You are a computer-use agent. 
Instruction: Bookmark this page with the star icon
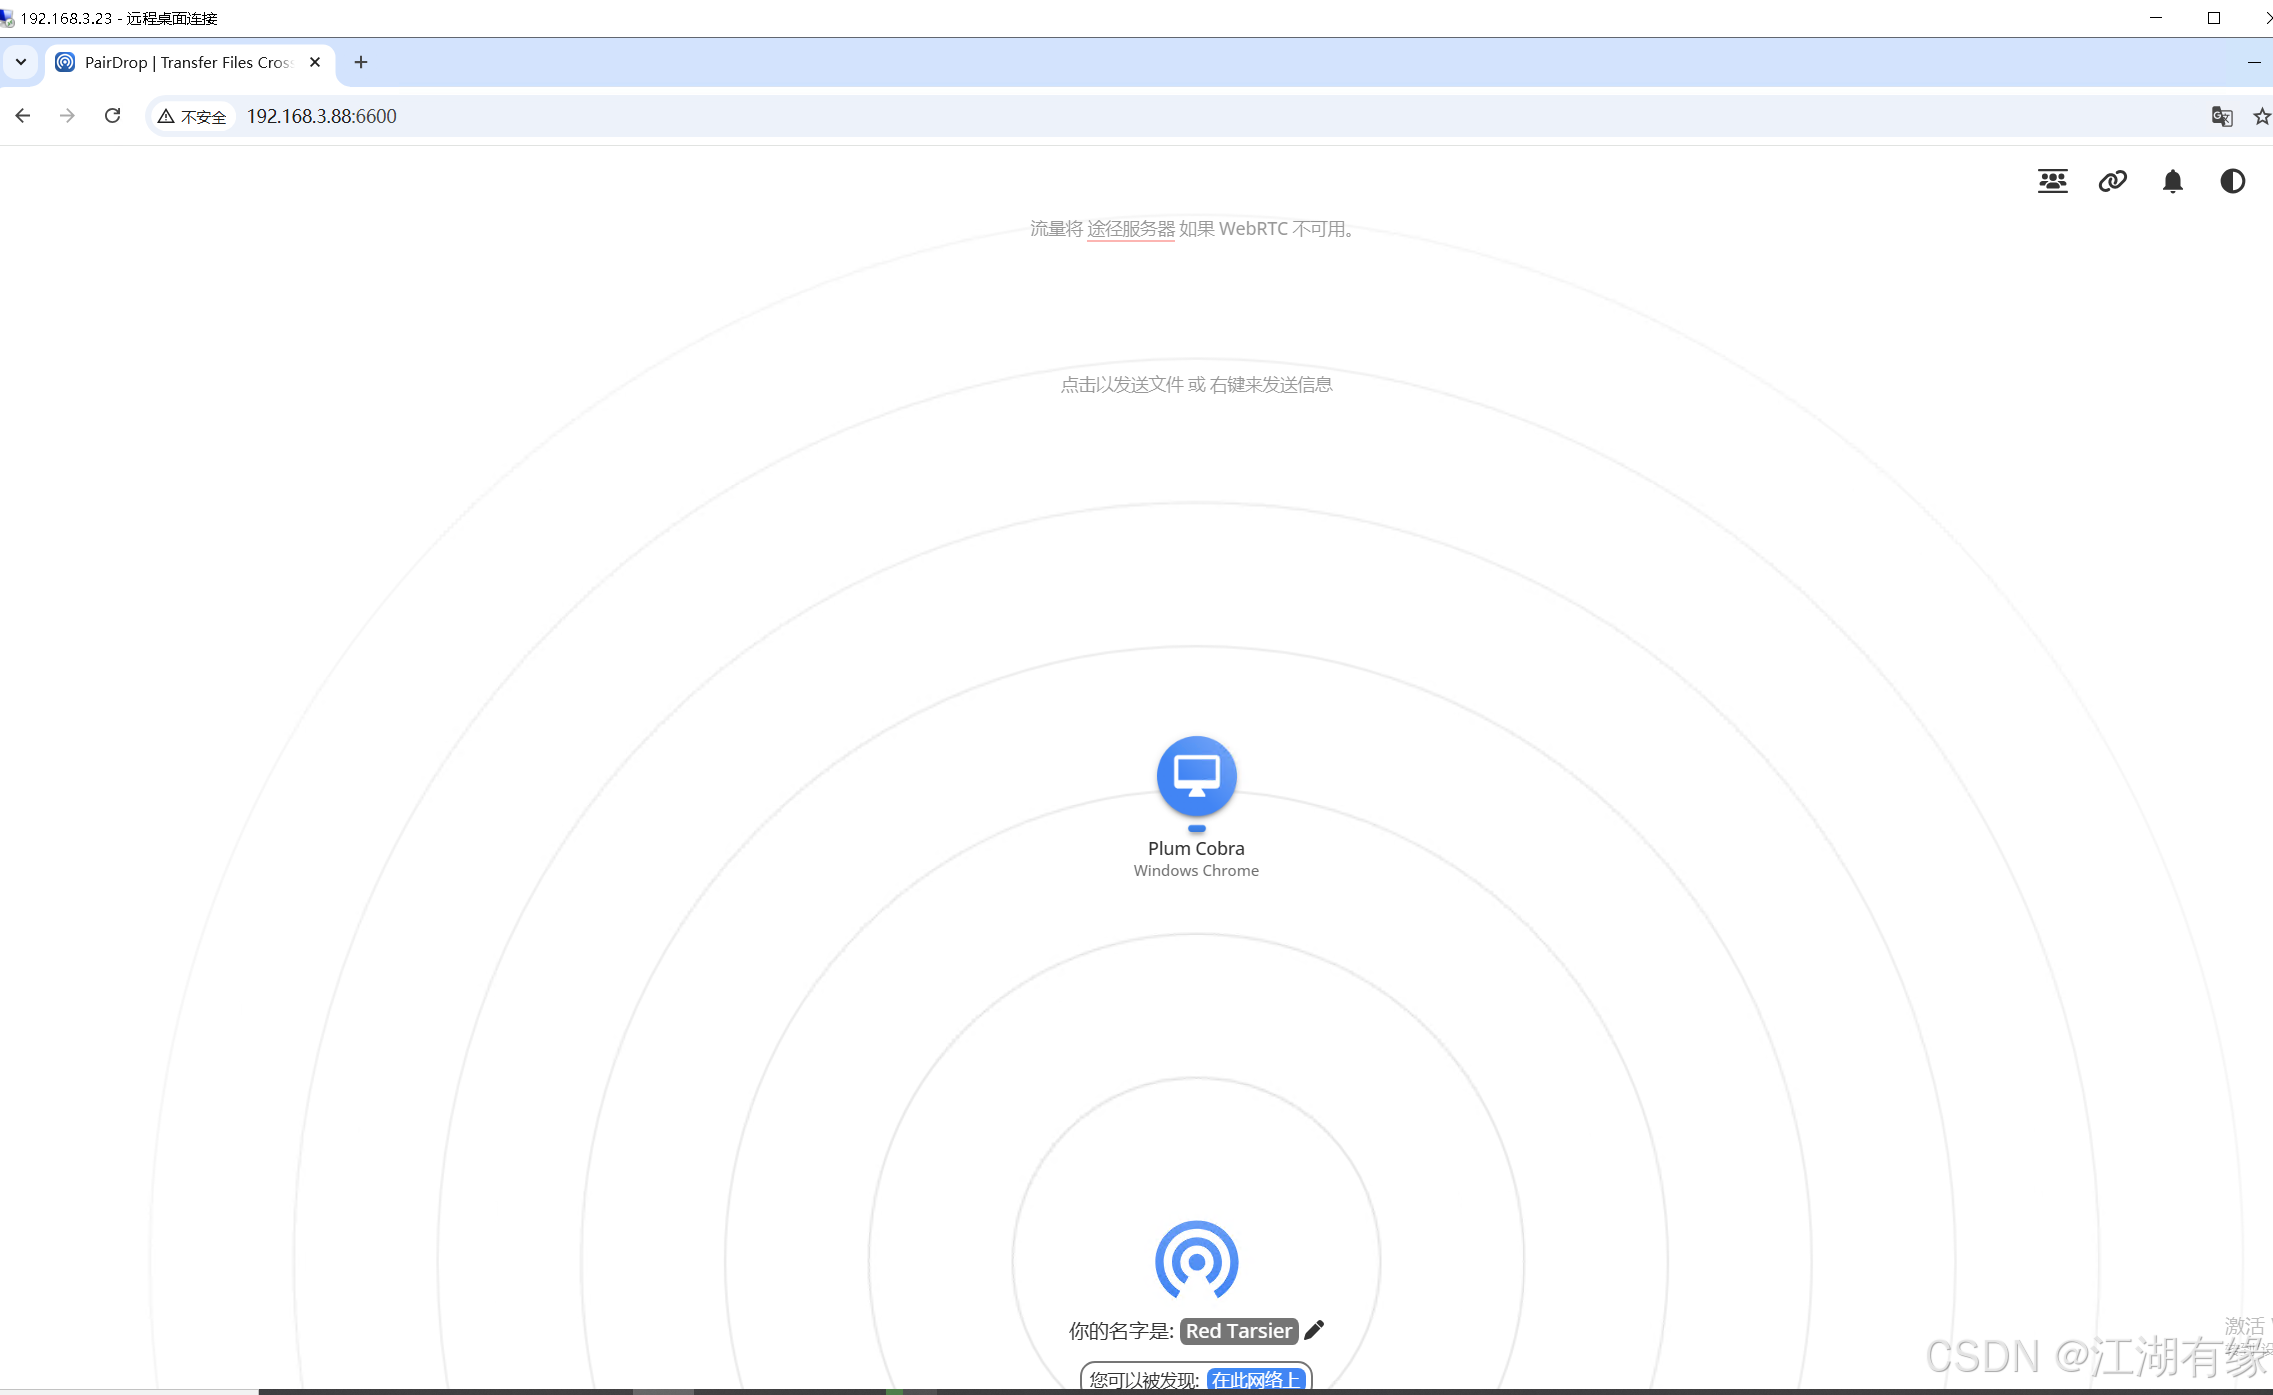pyautogui.click(x=2260, y=116)
